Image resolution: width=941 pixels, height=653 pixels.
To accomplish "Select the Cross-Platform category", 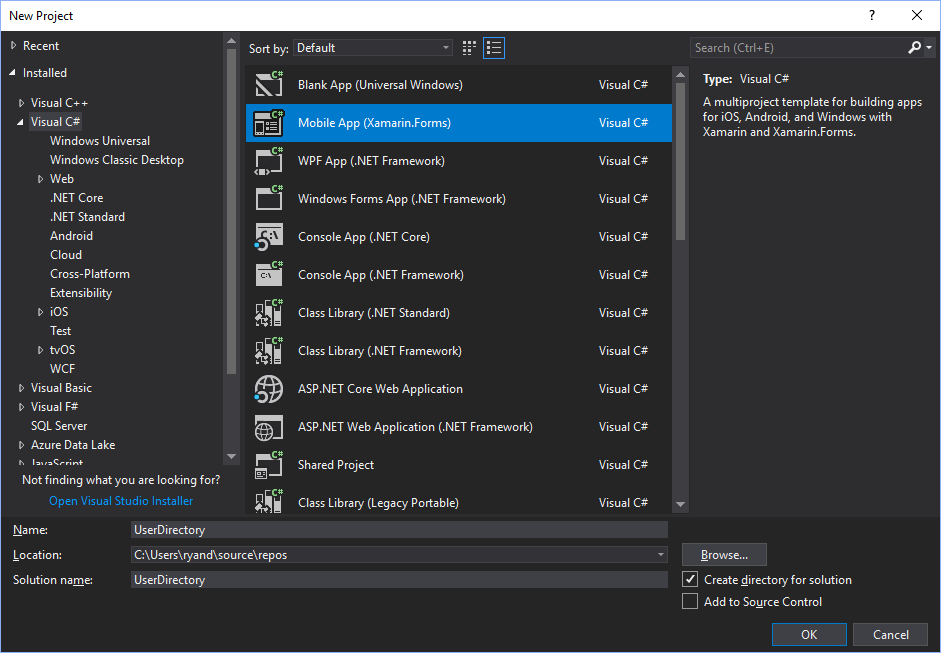I will point(89,274).
